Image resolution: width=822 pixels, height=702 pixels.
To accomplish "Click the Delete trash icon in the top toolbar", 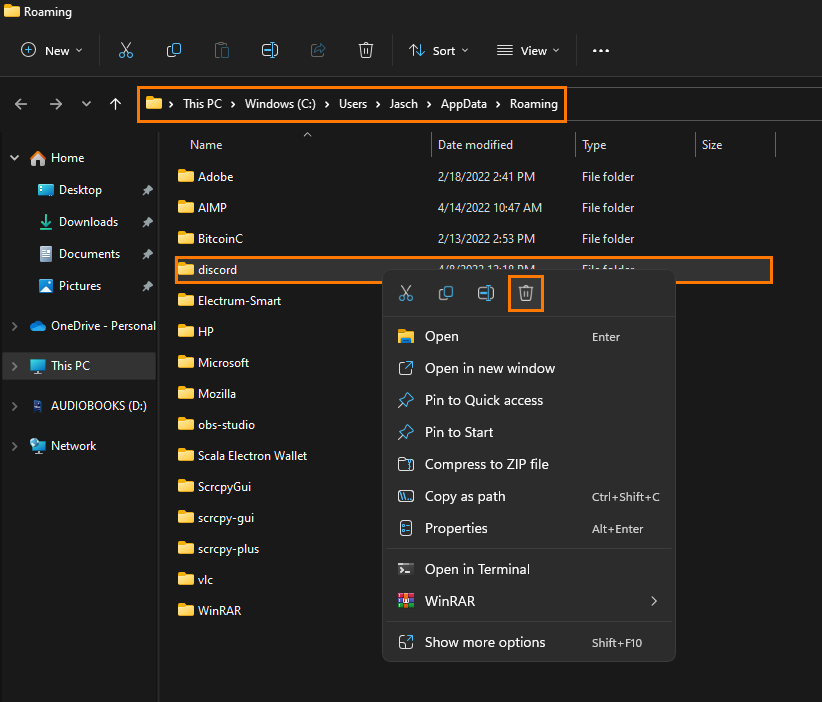I will click(x=365, y=50).
